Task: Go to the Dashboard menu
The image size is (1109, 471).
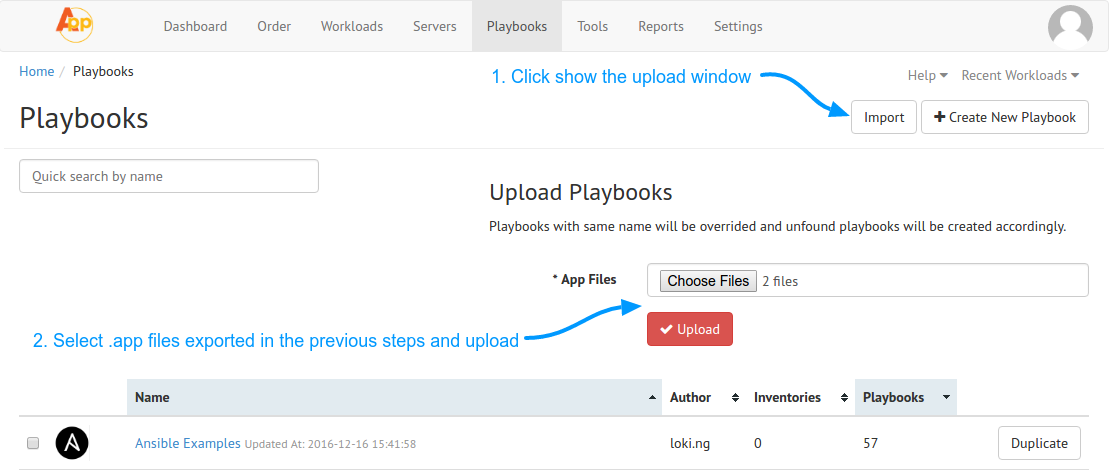Action: (x=195, y=26)
